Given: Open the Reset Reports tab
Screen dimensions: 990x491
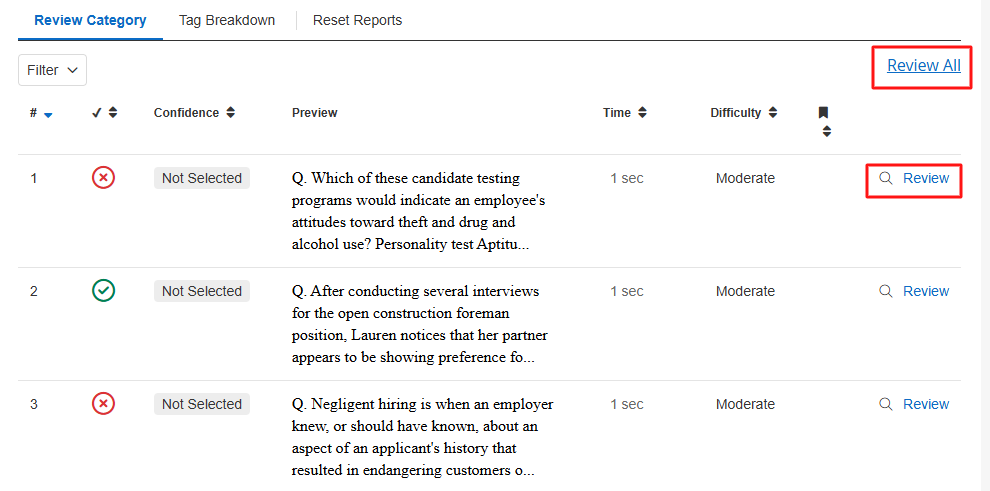Looking at the screenshot, I should coord(357,20).
